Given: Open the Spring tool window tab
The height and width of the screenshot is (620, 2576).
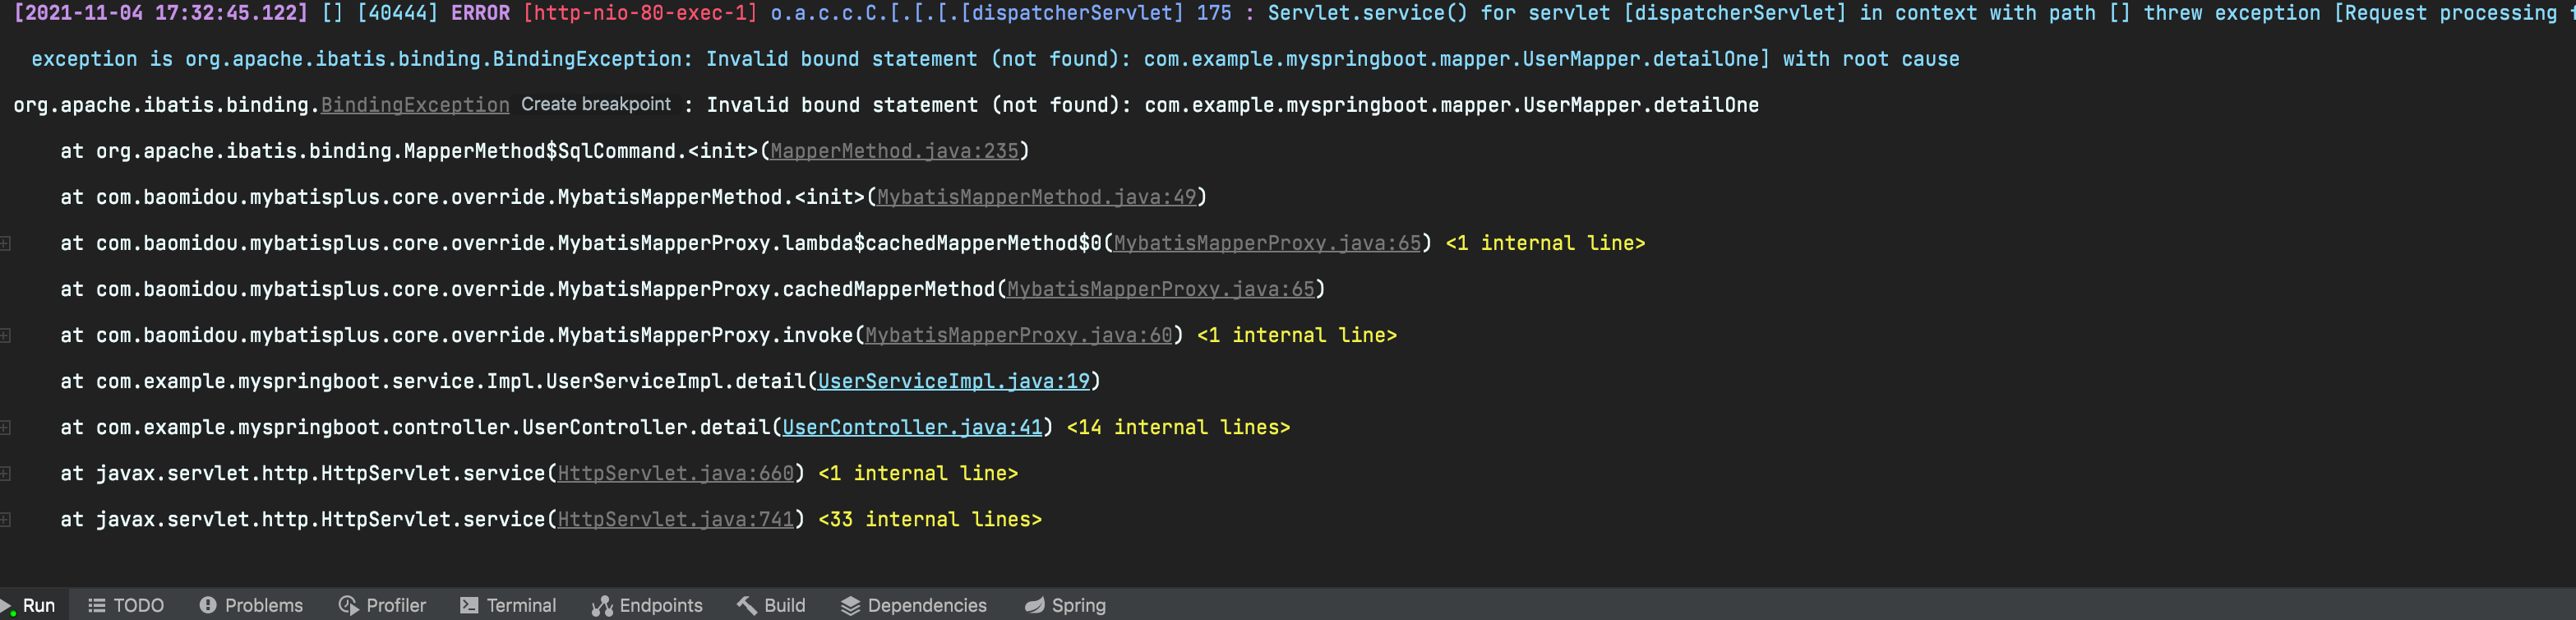Looking at the screenshot, I should pyautogui.click(x=1065, y=606).
